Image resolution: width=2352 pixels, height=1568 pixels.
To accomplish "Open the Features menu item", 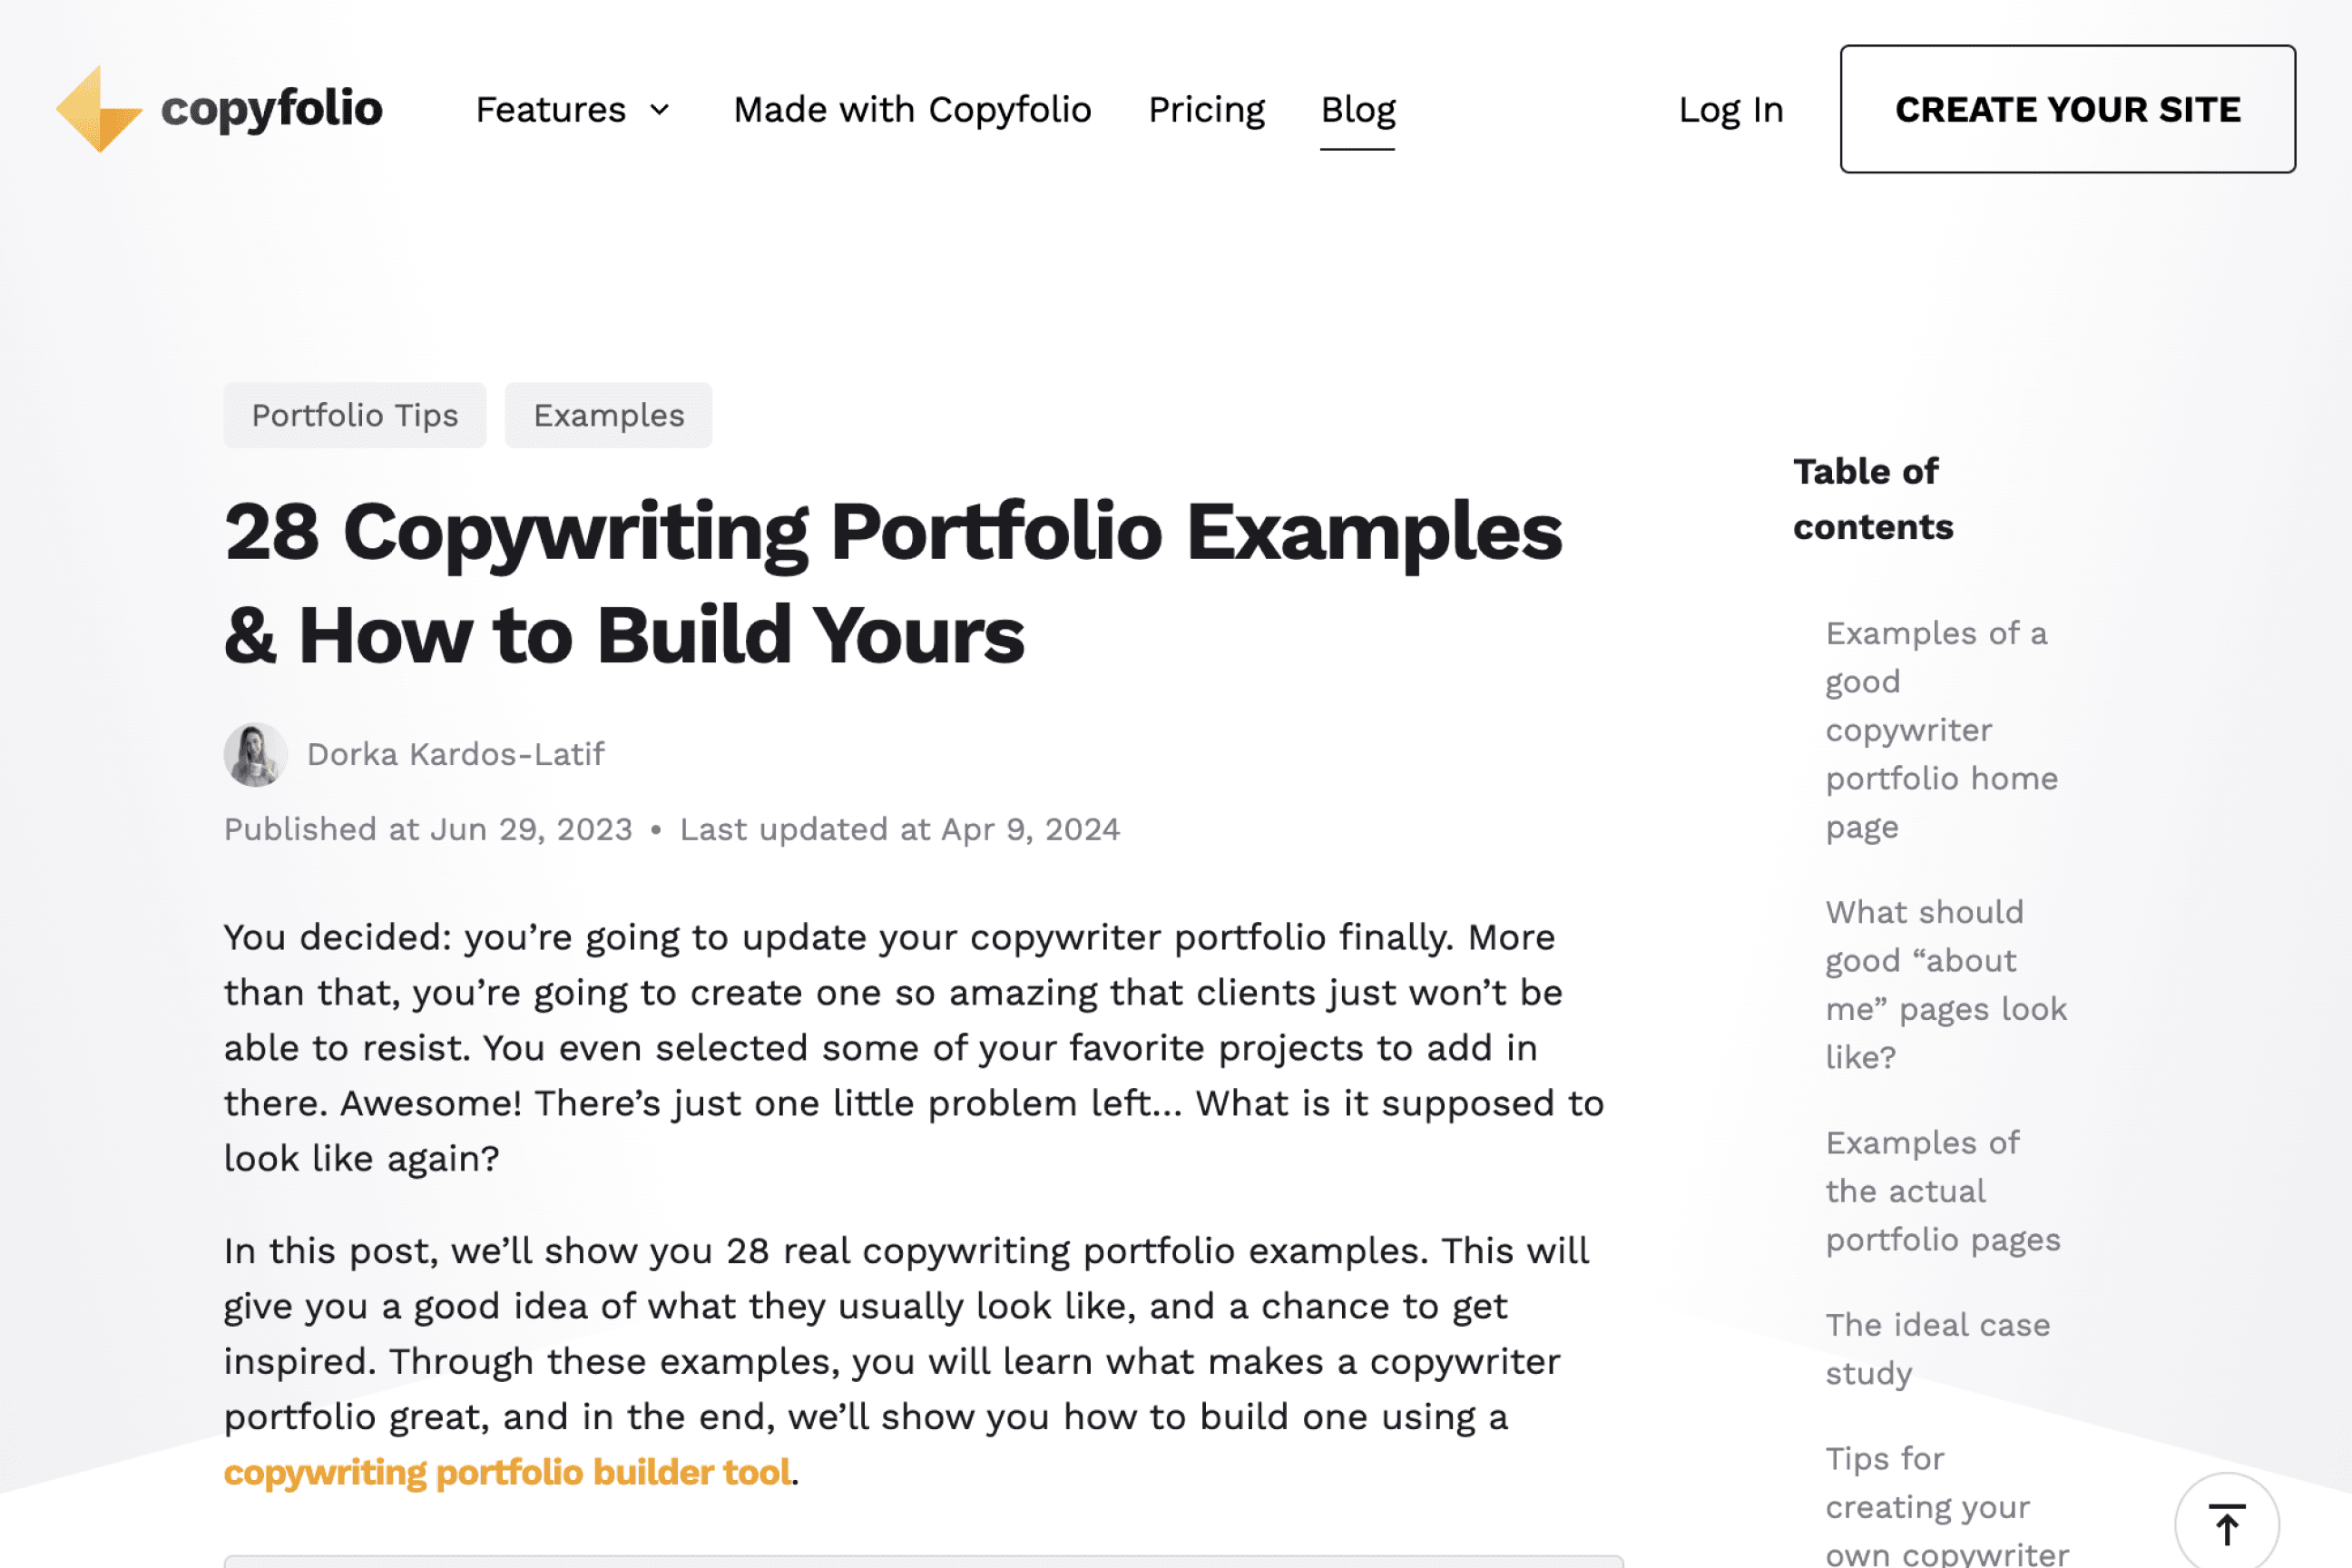I will coord(550,110).
